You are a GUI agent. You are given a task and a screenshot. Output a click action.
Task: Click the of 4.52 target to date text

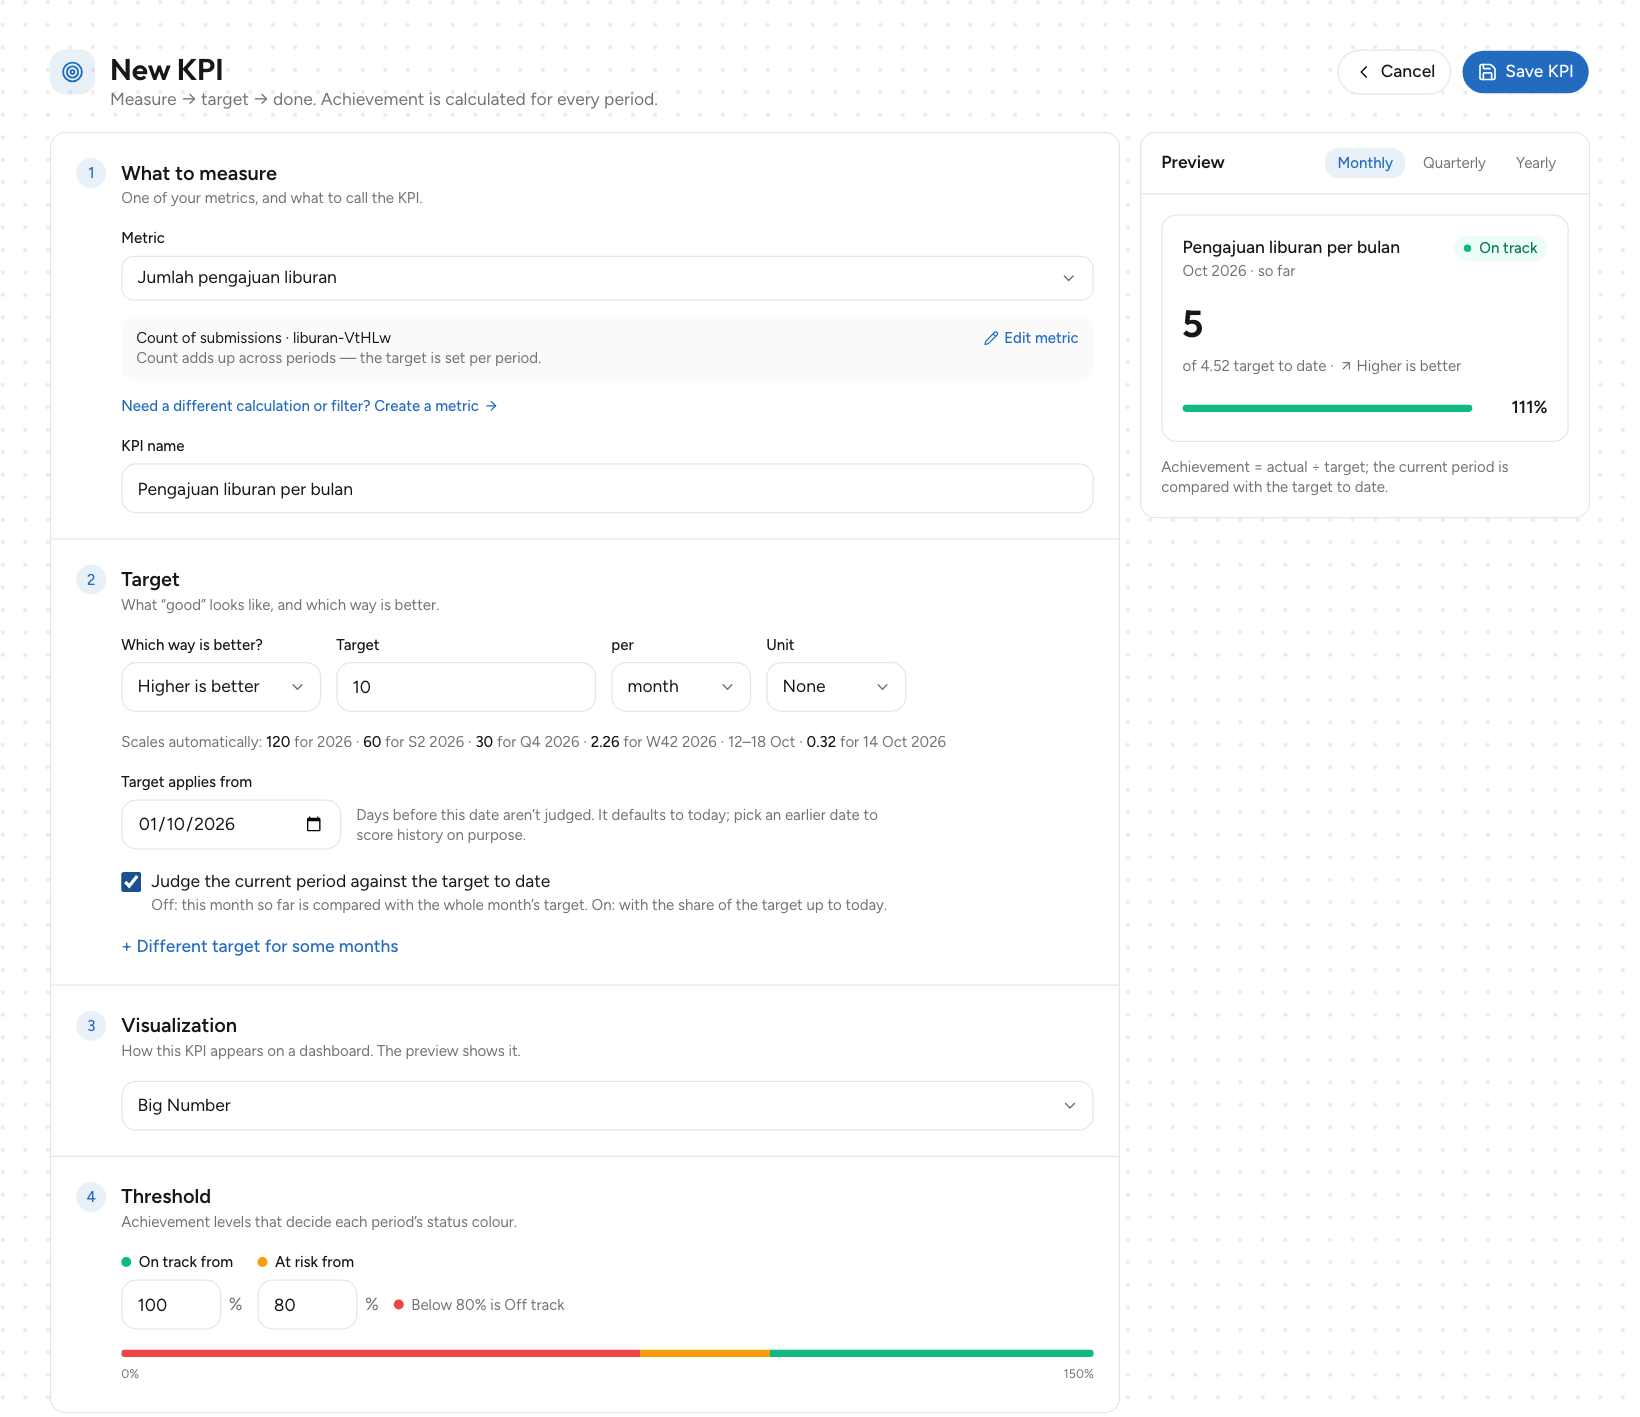1254,366
